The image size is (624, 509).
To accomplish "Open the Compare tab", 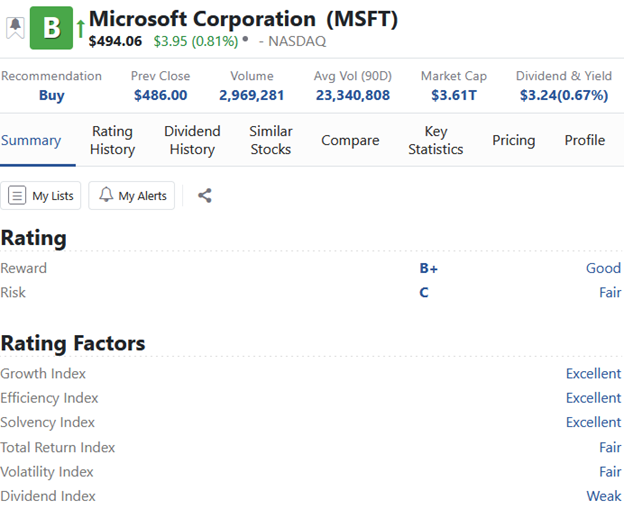I will click(x=350, y=140).
